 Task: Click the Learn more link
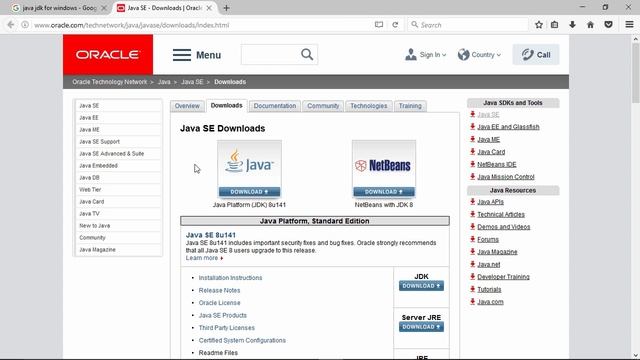(202, 258)
